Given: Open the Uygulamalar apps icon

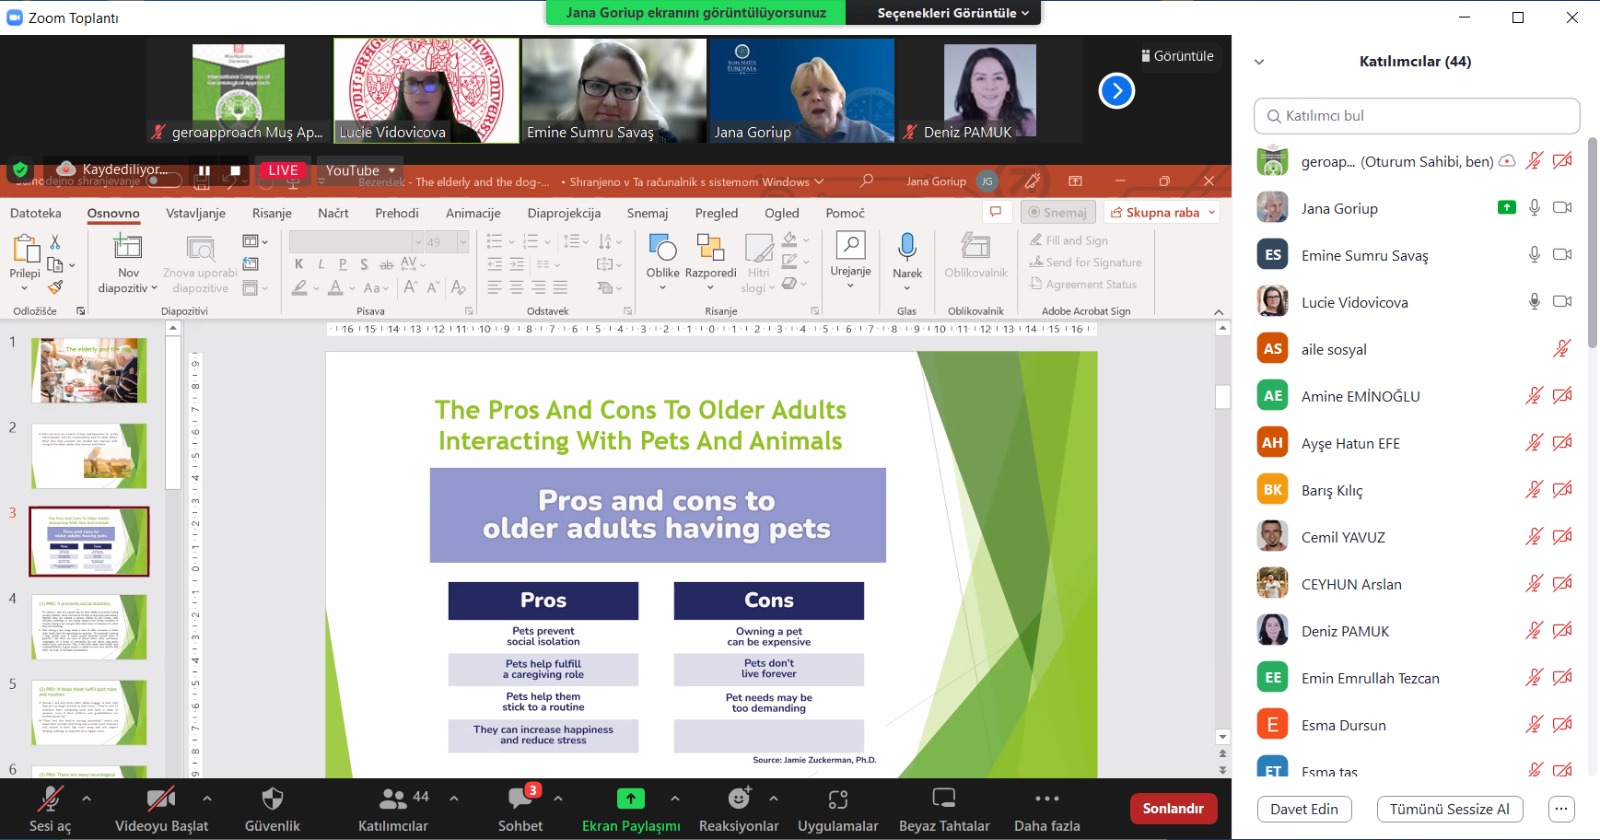Looking at the screenshot, I should (x=837, y=799).
